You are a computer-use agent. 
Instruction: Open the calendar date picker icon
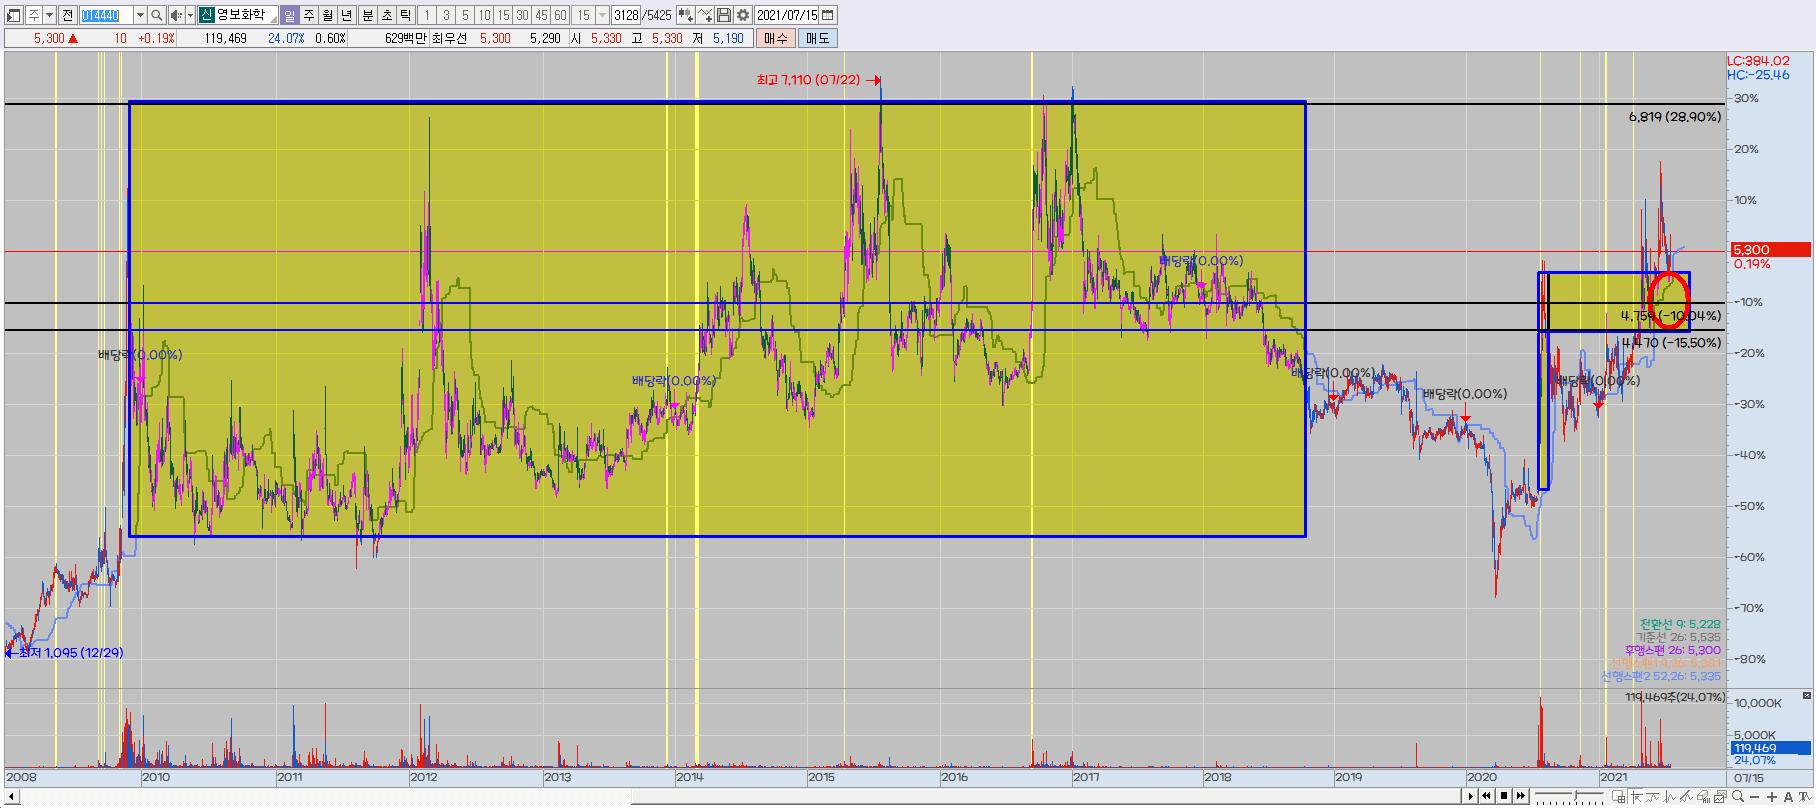[828, 15]
